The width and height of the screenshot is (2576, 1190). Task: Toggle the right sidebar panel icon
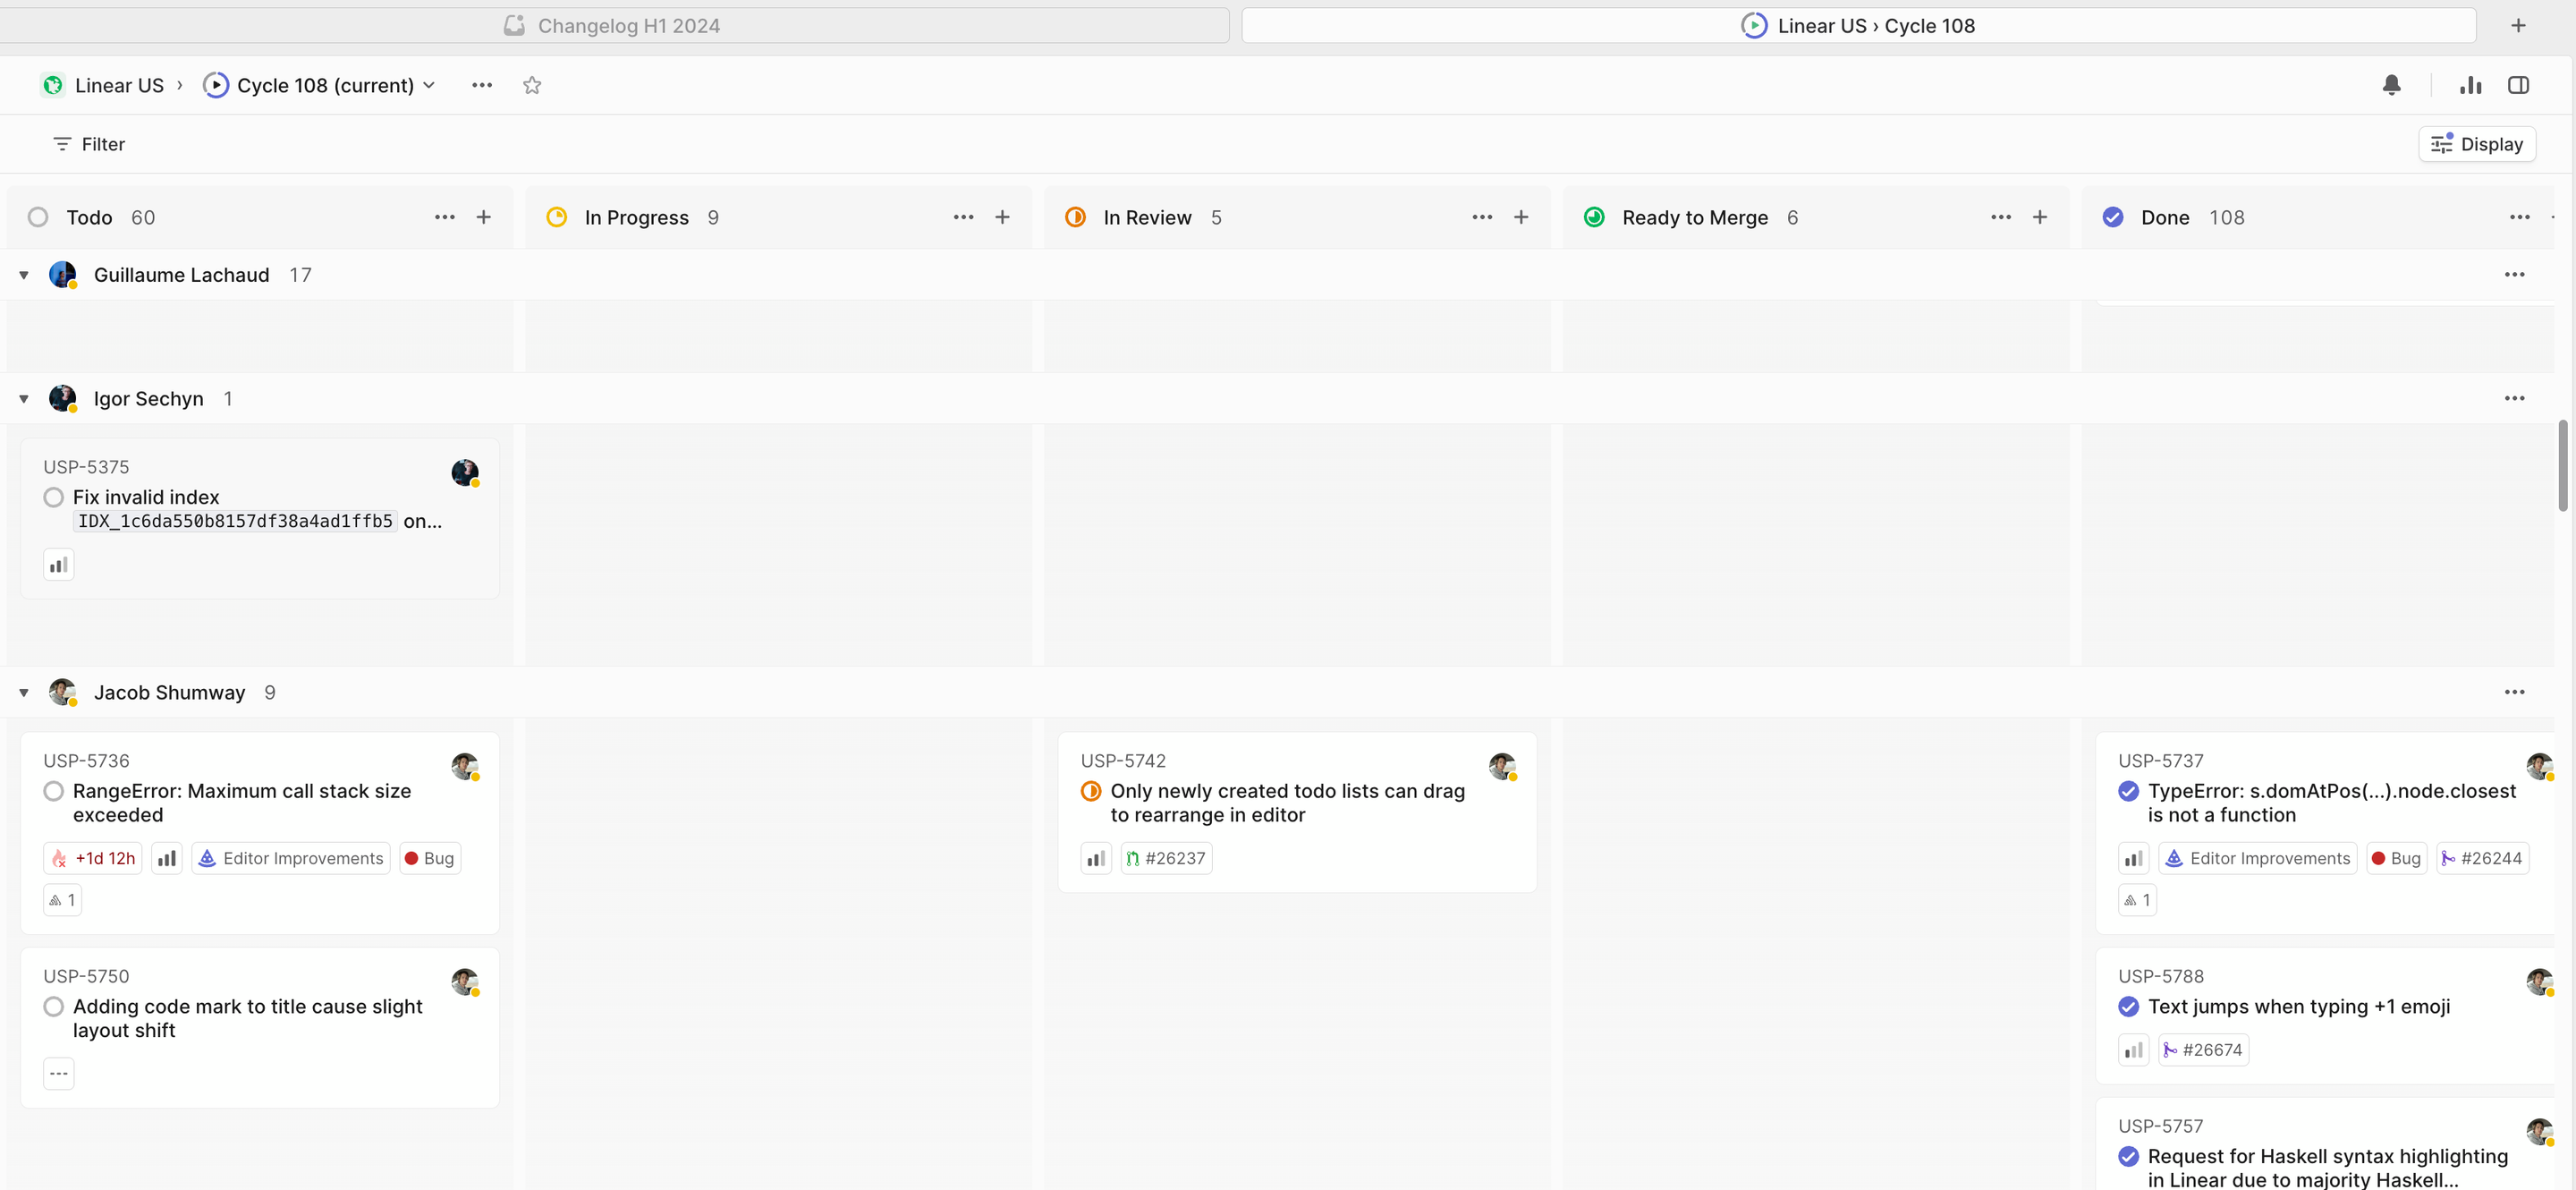(x=2518, y=85)
